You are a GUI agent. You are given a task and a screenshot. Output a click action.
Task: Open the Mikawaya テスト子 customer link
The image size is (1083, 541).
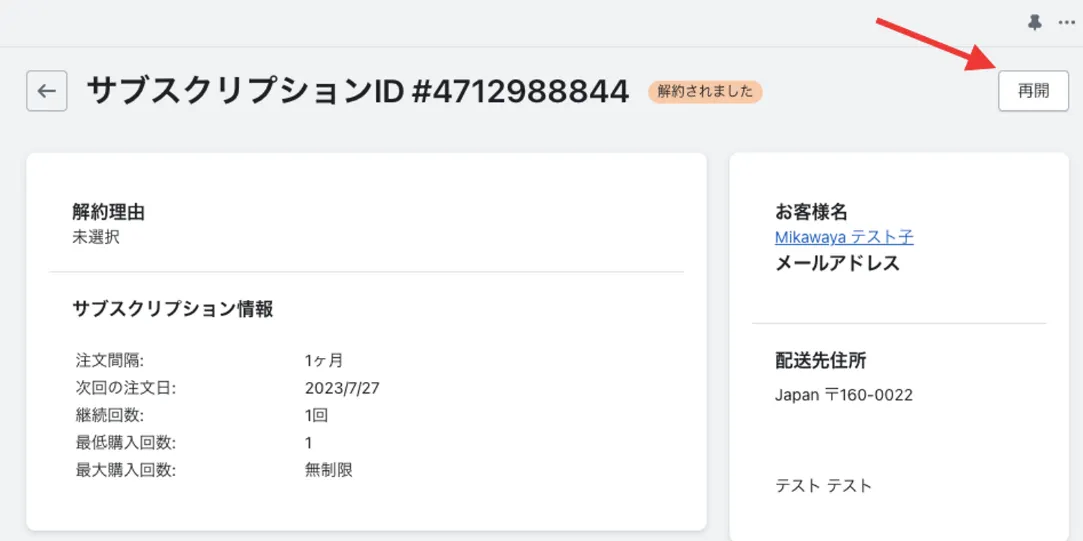pyautogui.click(x=844, y=237)
